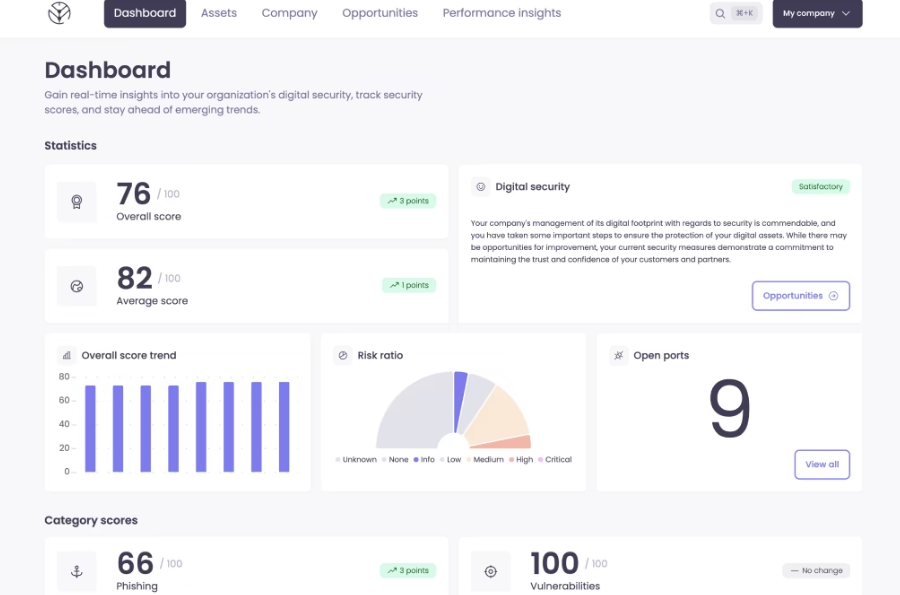Click the search magnifier icon

point(720,13)
